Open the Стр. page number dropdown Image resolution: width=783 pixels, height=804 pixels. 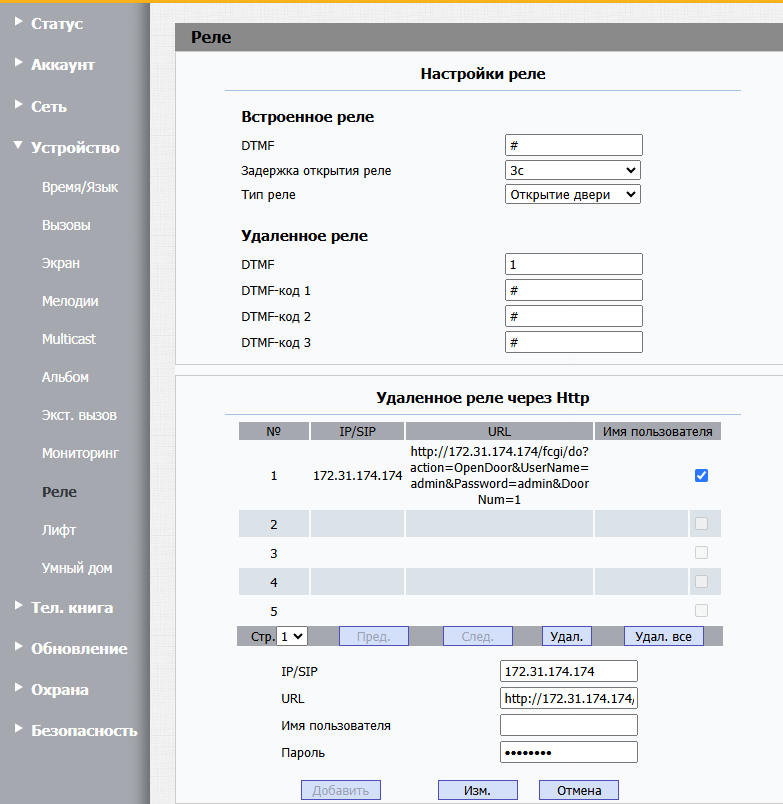point(293,636)
